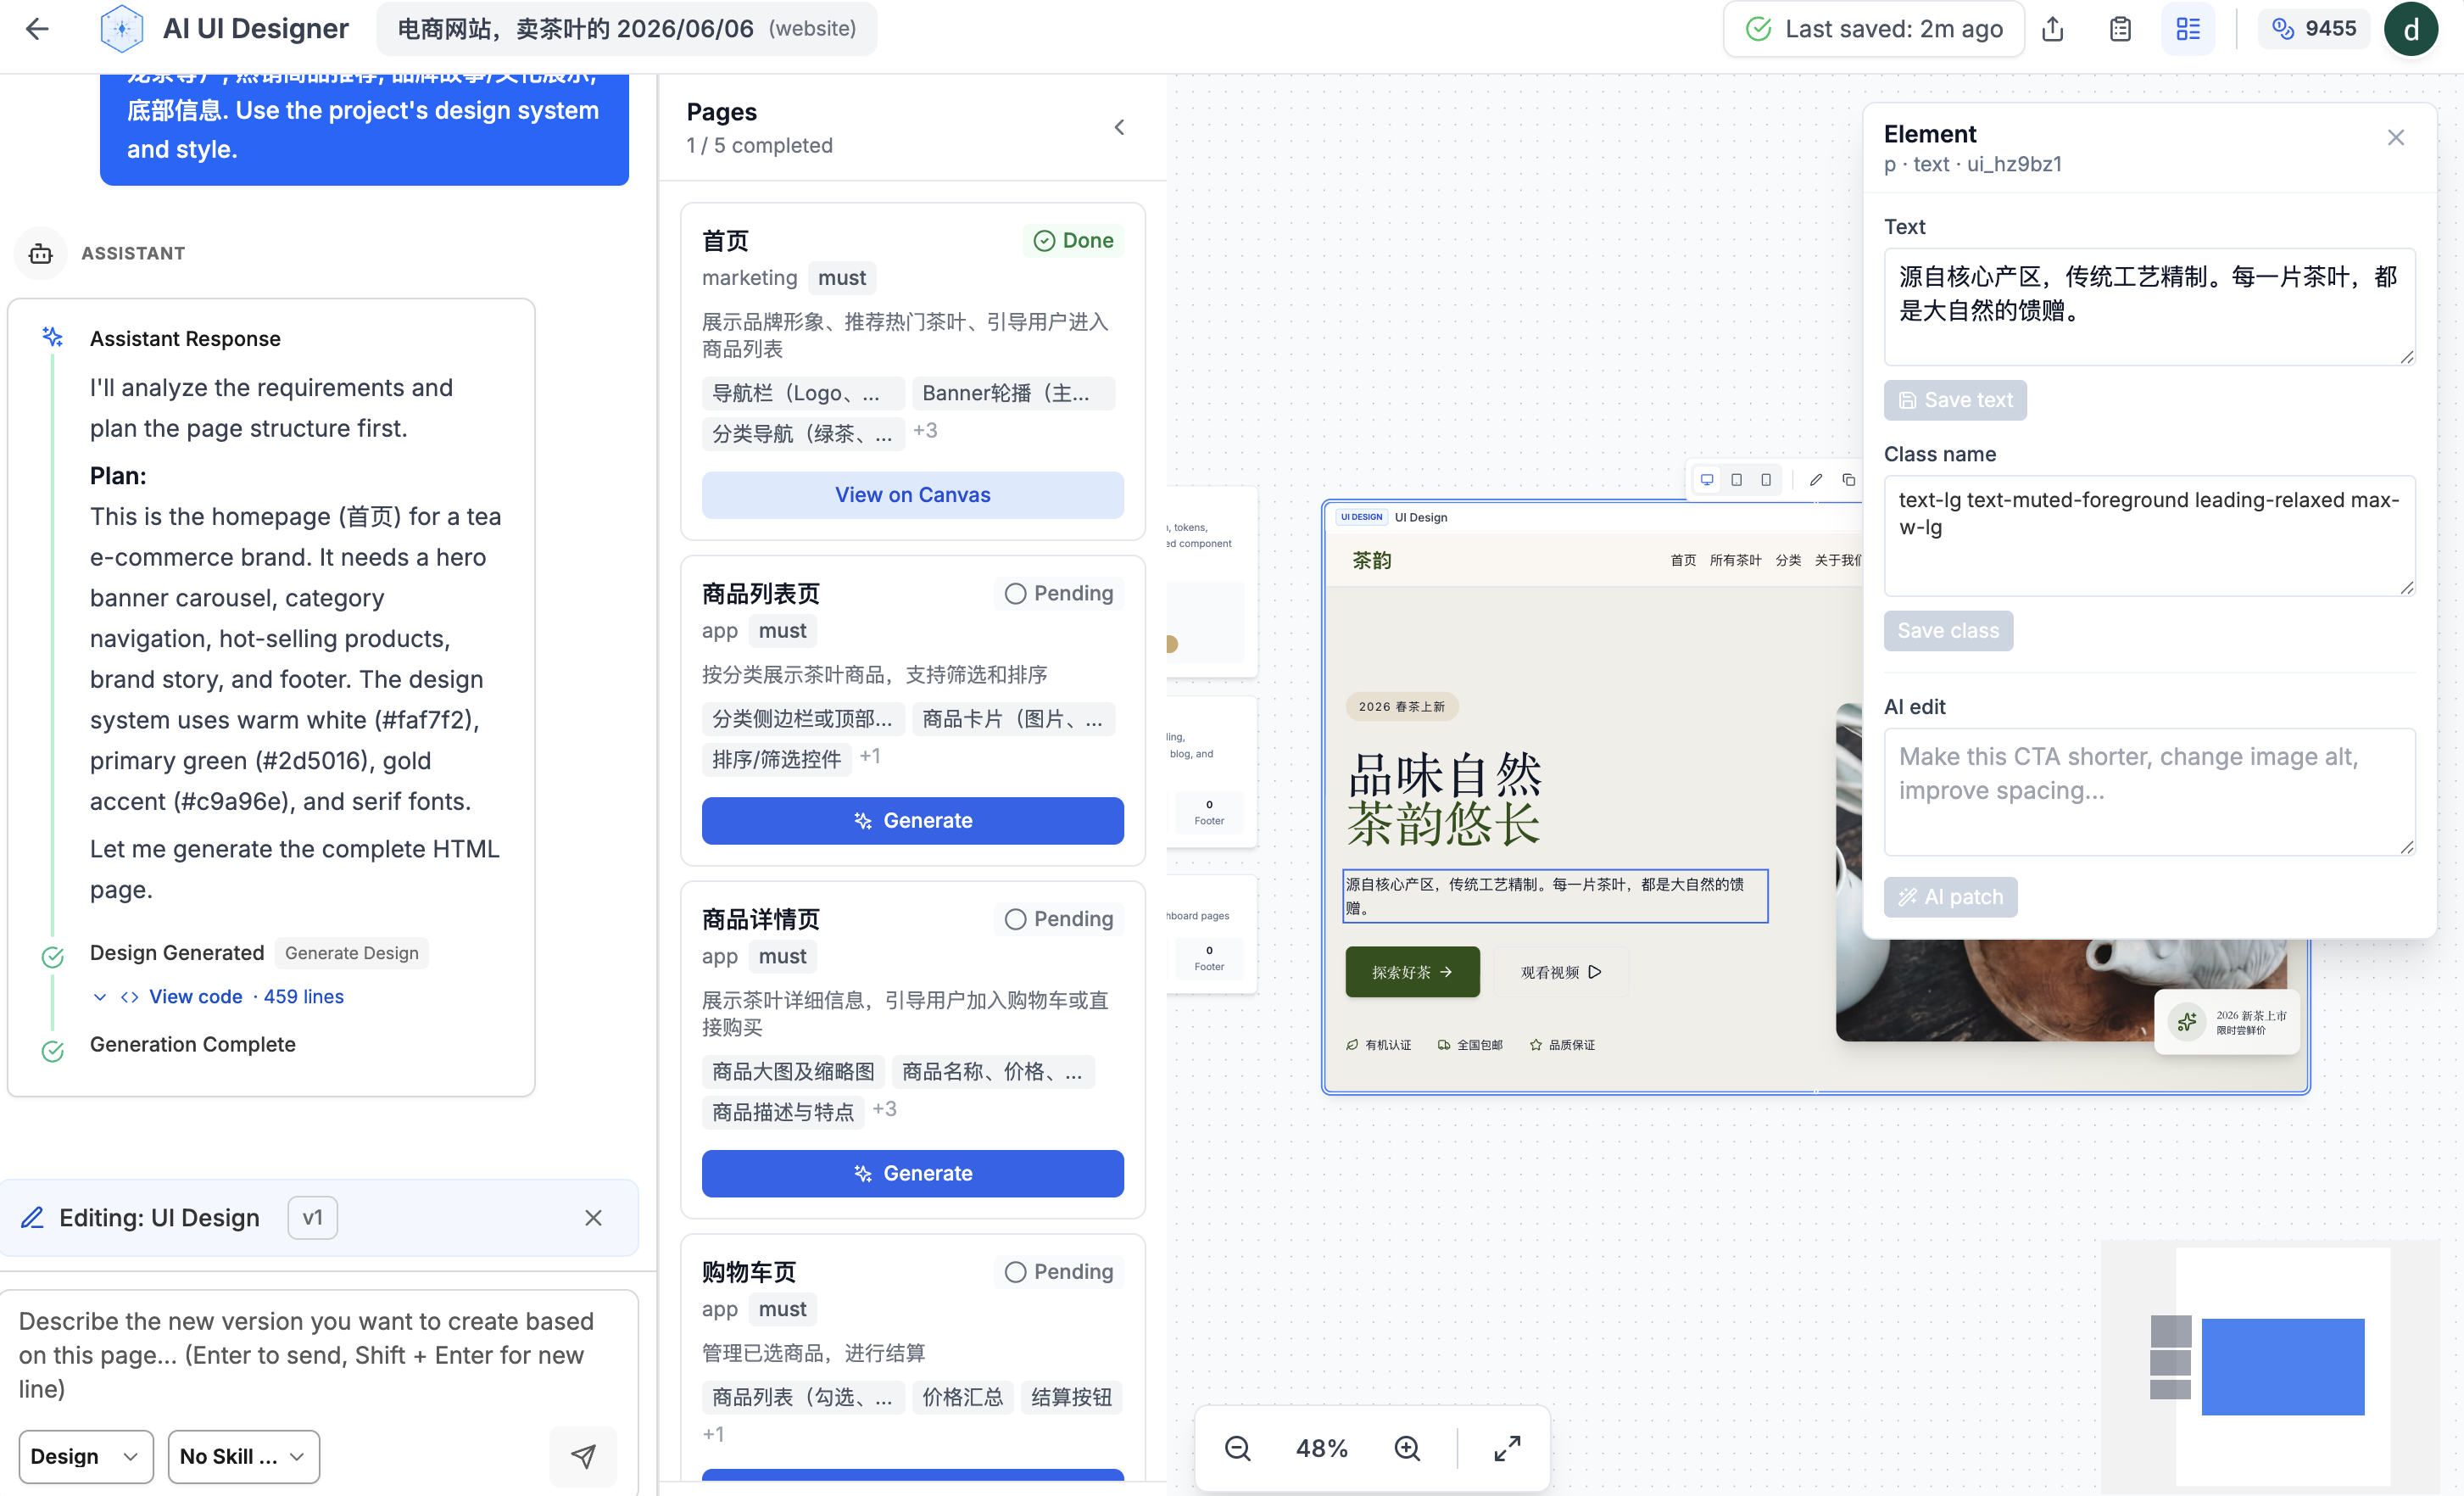
Task: Generate the 商品详情页 page
Action: click(912, 1173)
